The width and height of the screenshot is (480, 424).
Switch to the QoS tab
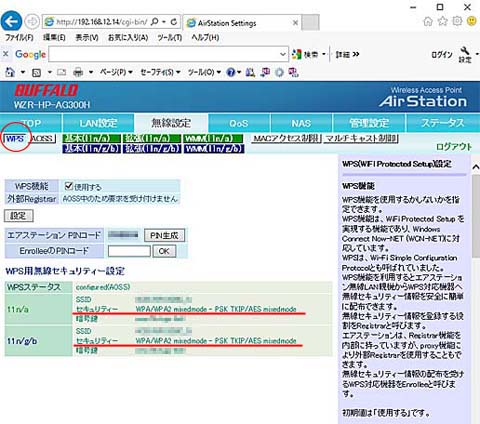tap(239, 123)
